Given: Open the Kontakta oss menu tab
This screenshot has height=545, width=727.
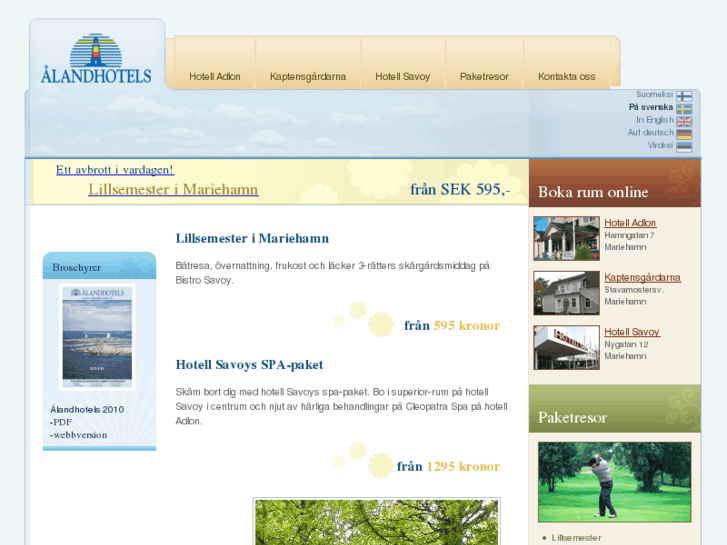Looking at the screenshot, I should coord(567,77).
